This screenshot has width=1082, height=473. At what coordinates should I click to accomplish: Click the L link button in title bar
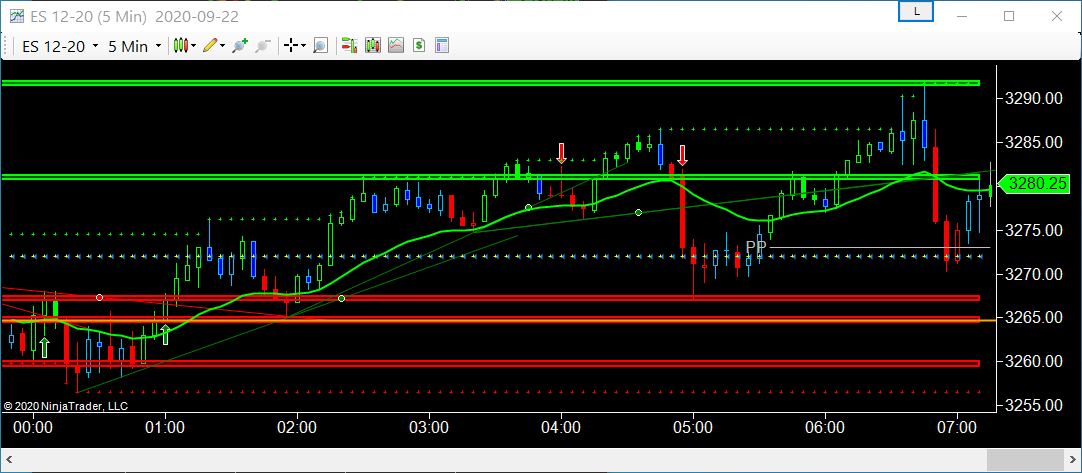pos(916,12)
